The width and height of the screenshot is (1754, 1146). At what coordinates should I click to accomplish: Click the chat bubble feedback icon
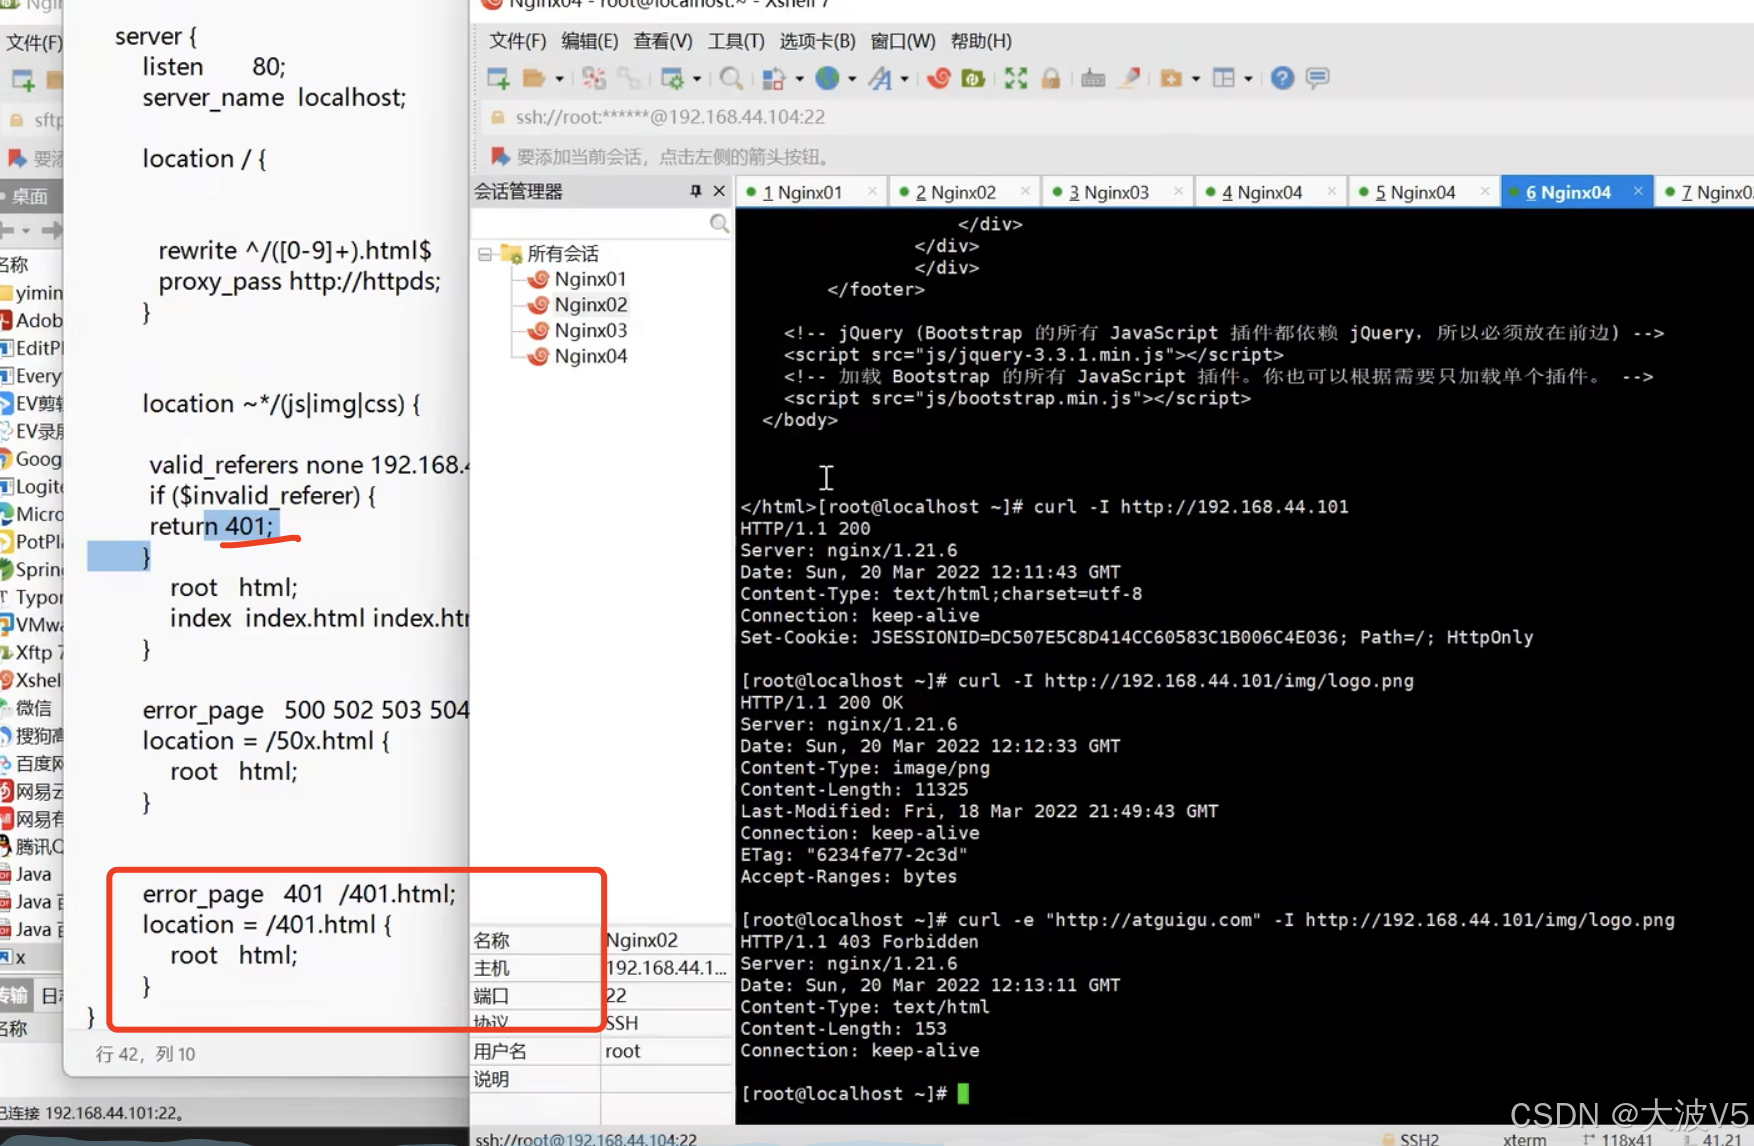(1318, 78)
